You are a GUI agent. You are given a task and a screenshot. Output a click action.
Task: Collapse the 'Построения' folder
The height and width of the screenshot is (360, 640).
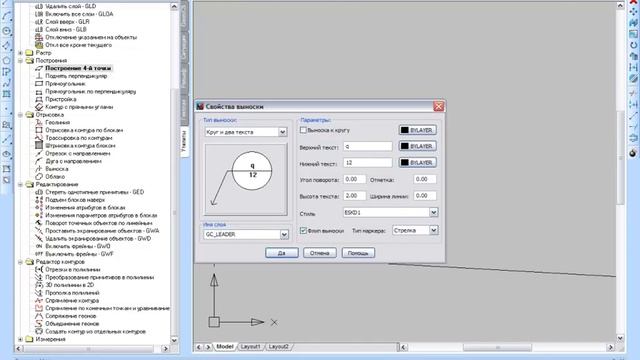pos(20,61)
